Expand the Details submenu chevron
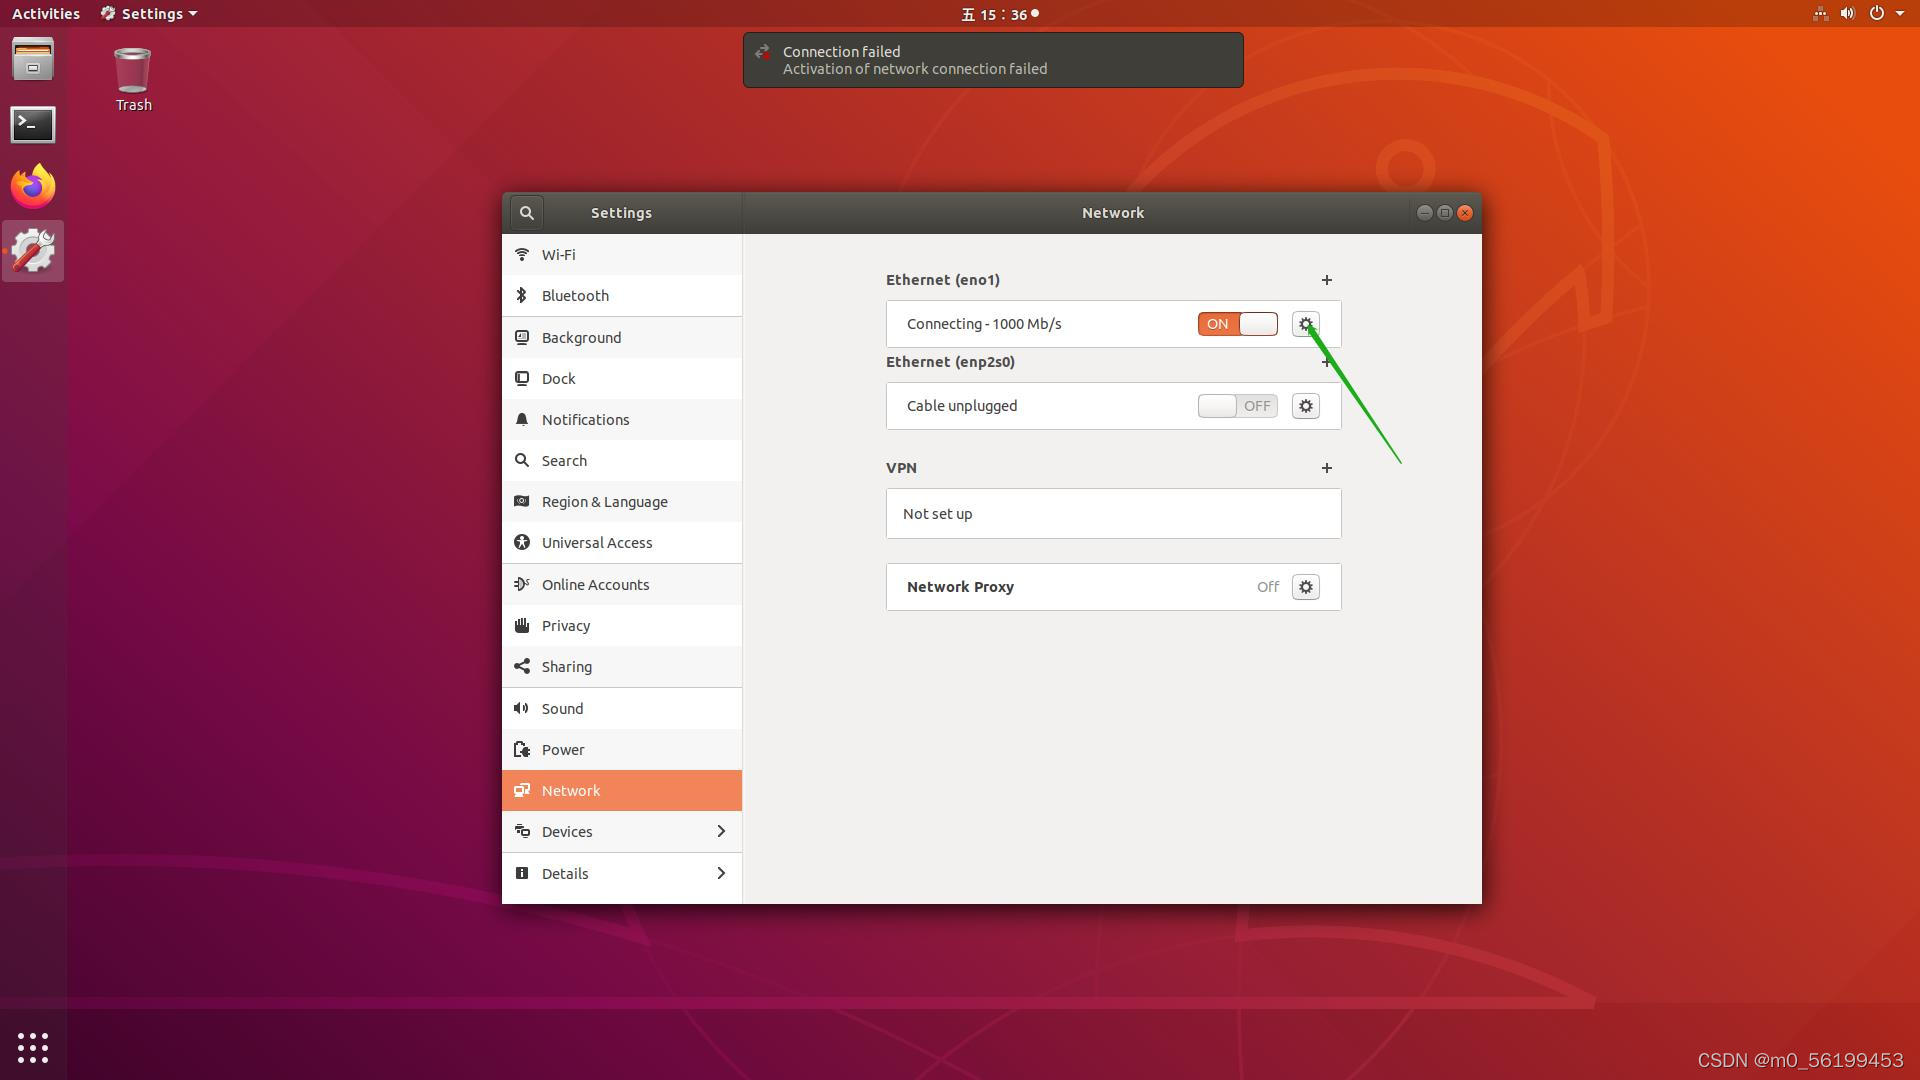This screenshot has height=1080, width=1920. tap(720, 874)
